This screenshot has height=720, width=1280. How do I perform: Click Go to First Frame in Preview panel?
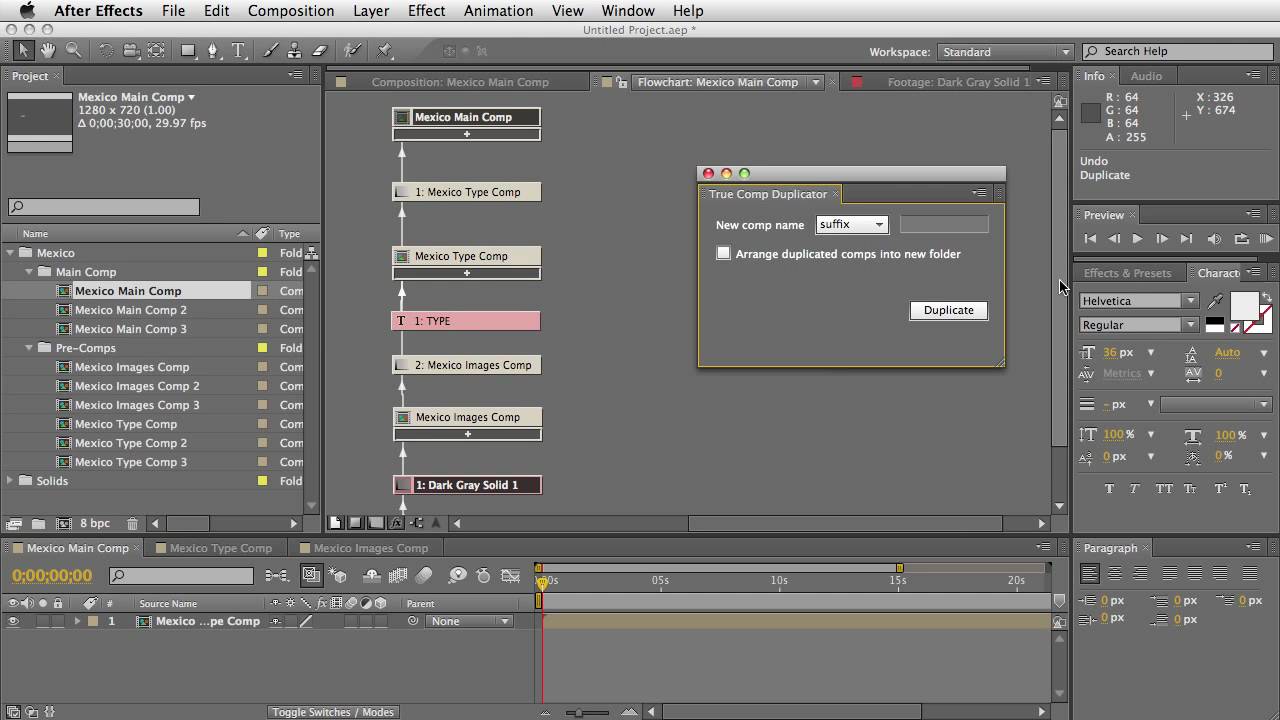pyautogui.click(x=1090, y=239)
